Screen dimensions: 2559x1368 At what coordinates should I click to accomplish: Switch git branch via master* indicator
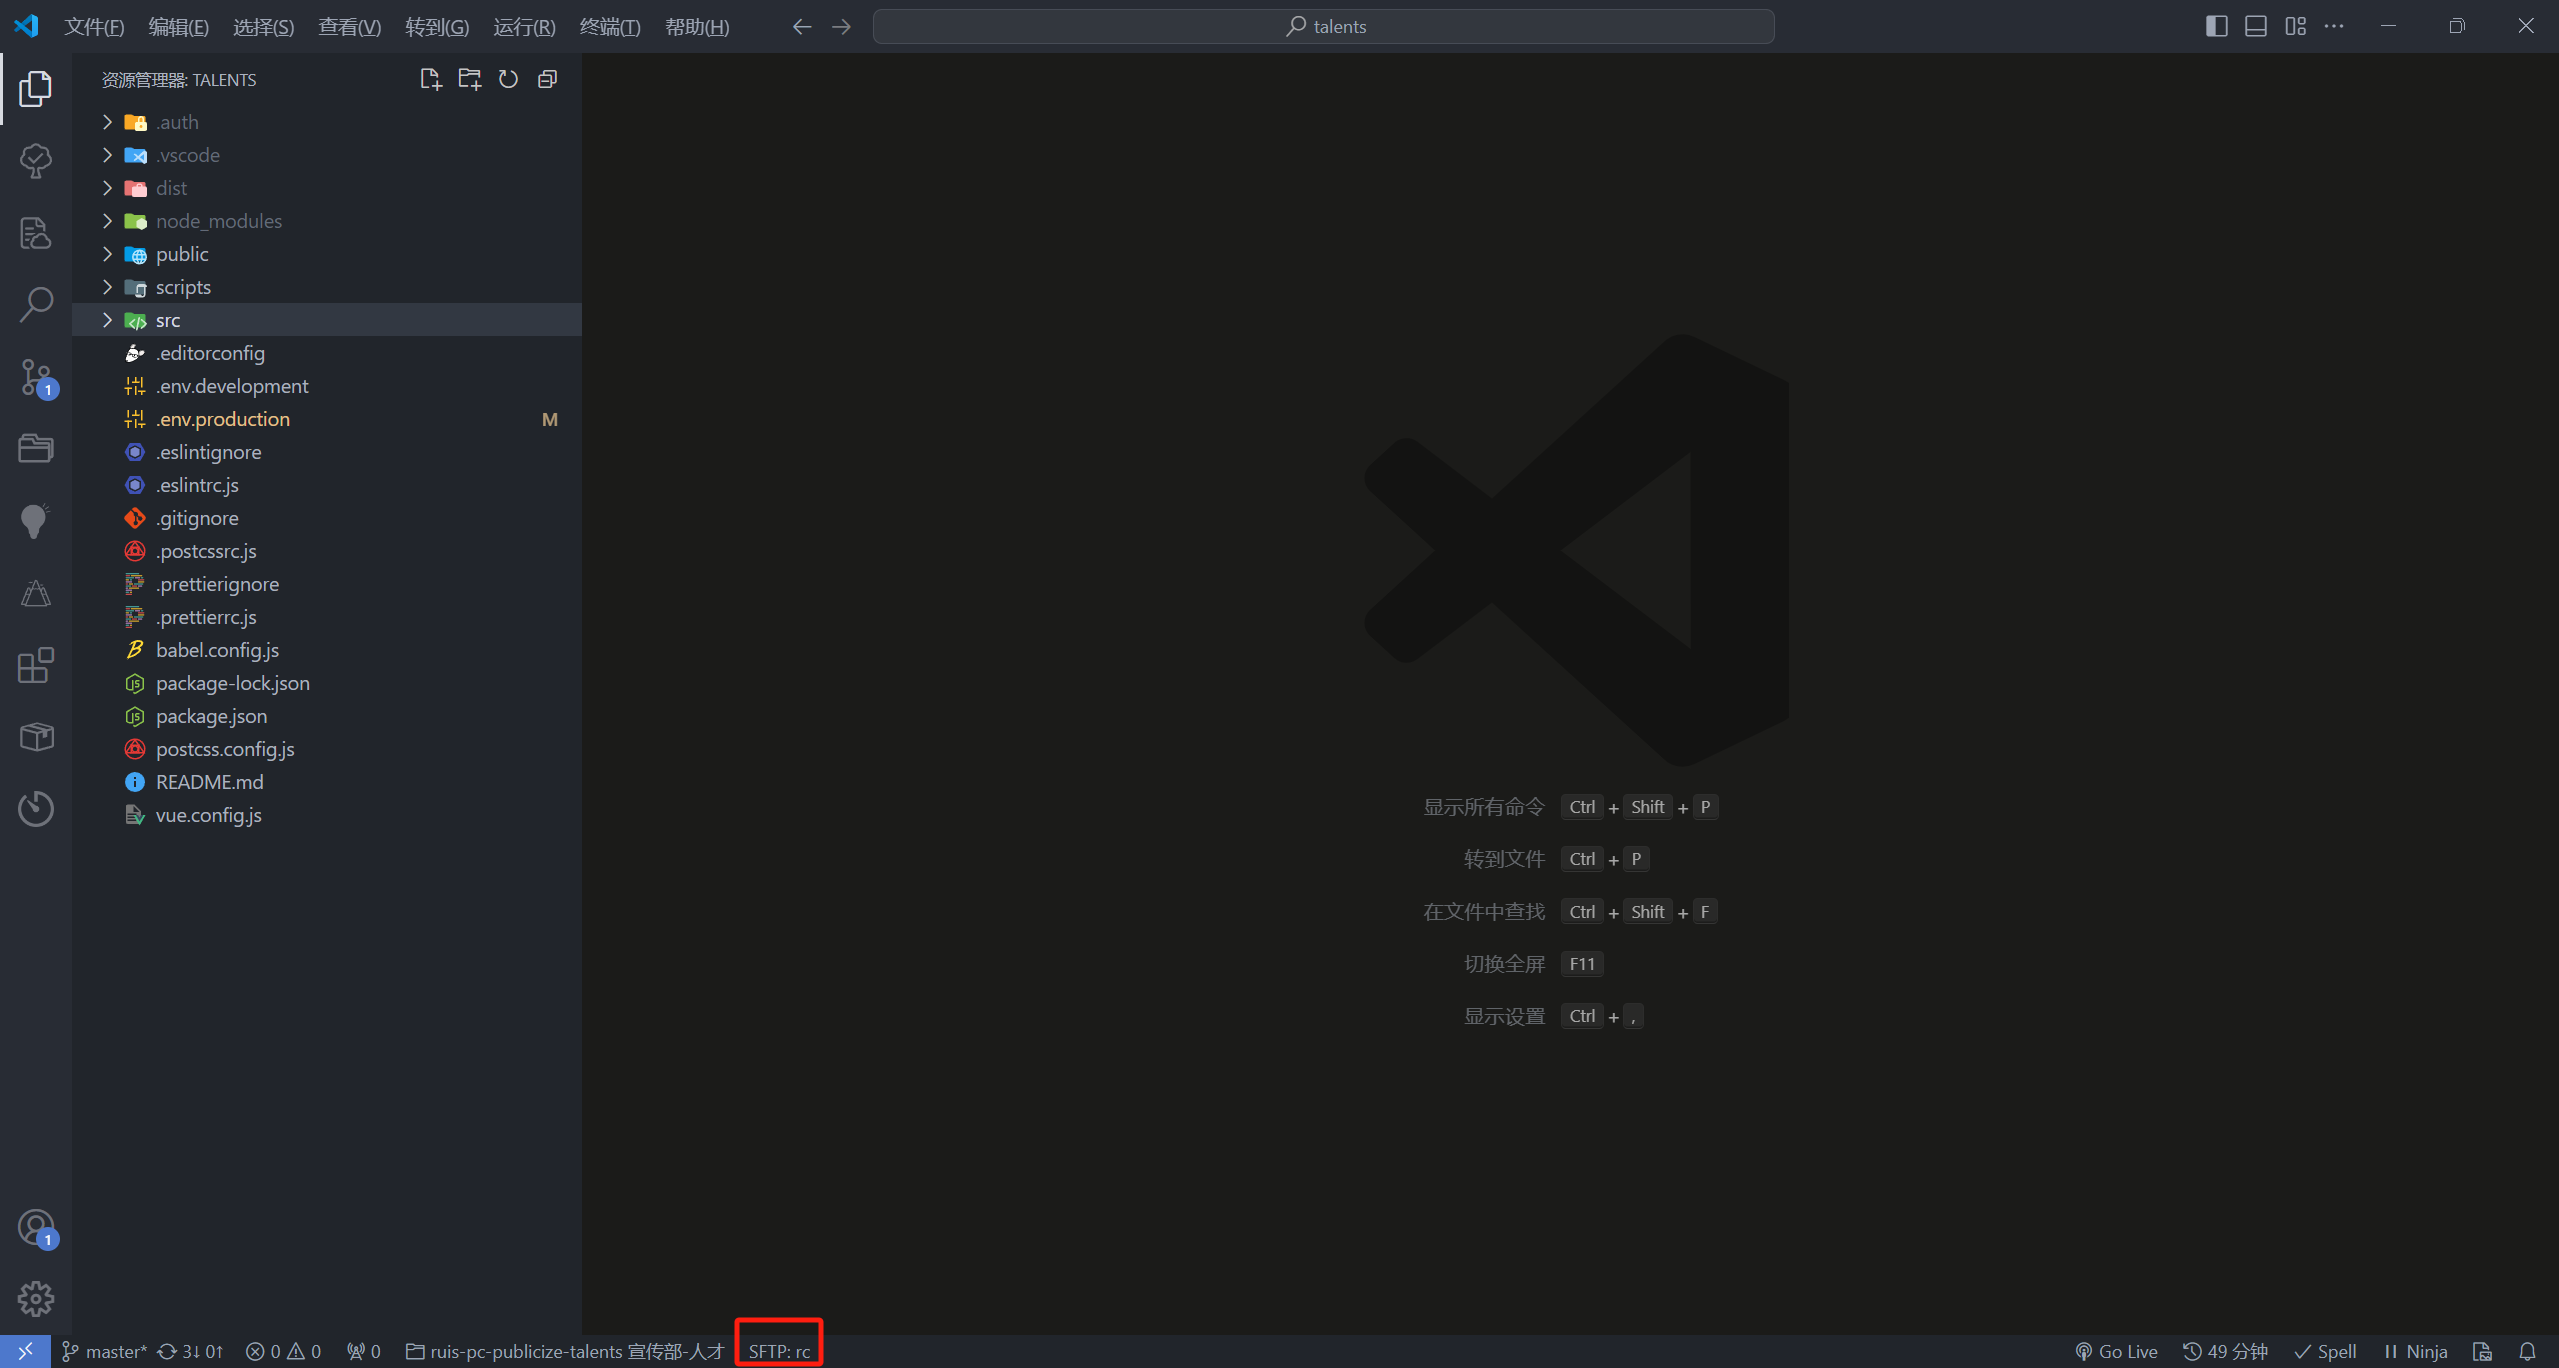click(x=104, y=1351)
